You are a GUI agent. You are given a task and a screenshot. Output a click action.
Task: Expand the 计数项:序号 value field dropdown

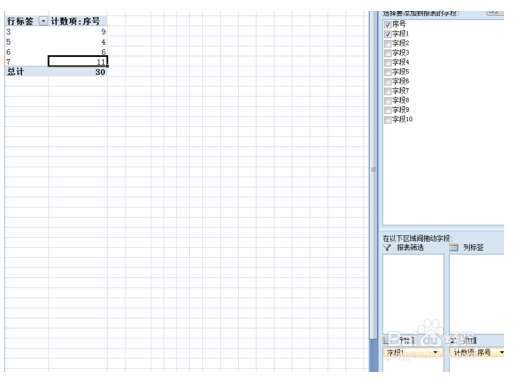(x=501, y=352)
